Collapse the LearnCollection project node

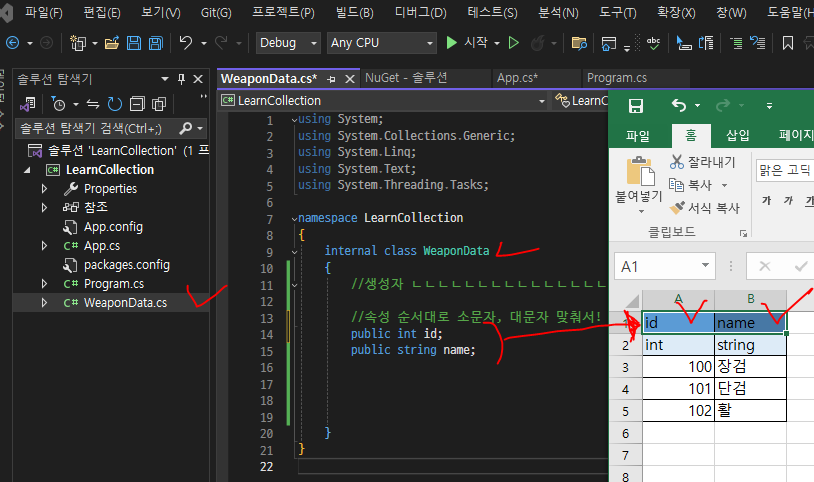[27, 170]
